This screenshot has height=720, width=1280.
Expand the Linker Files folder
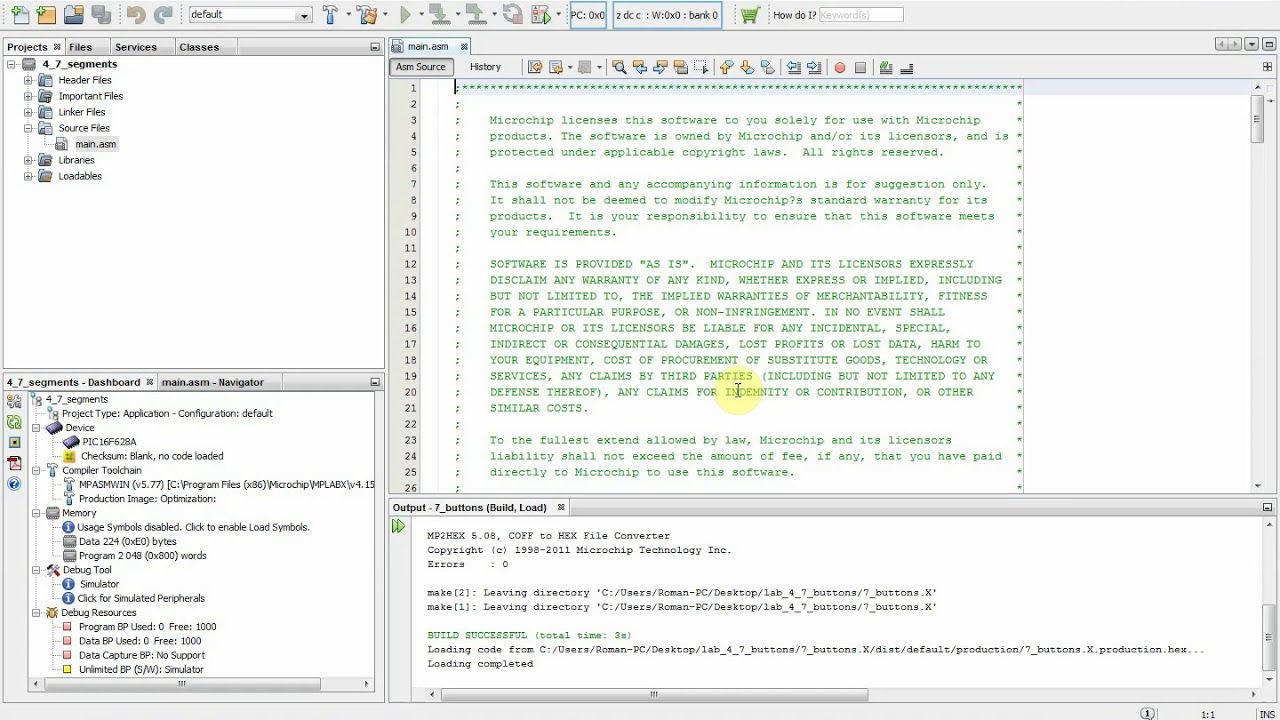29,112
